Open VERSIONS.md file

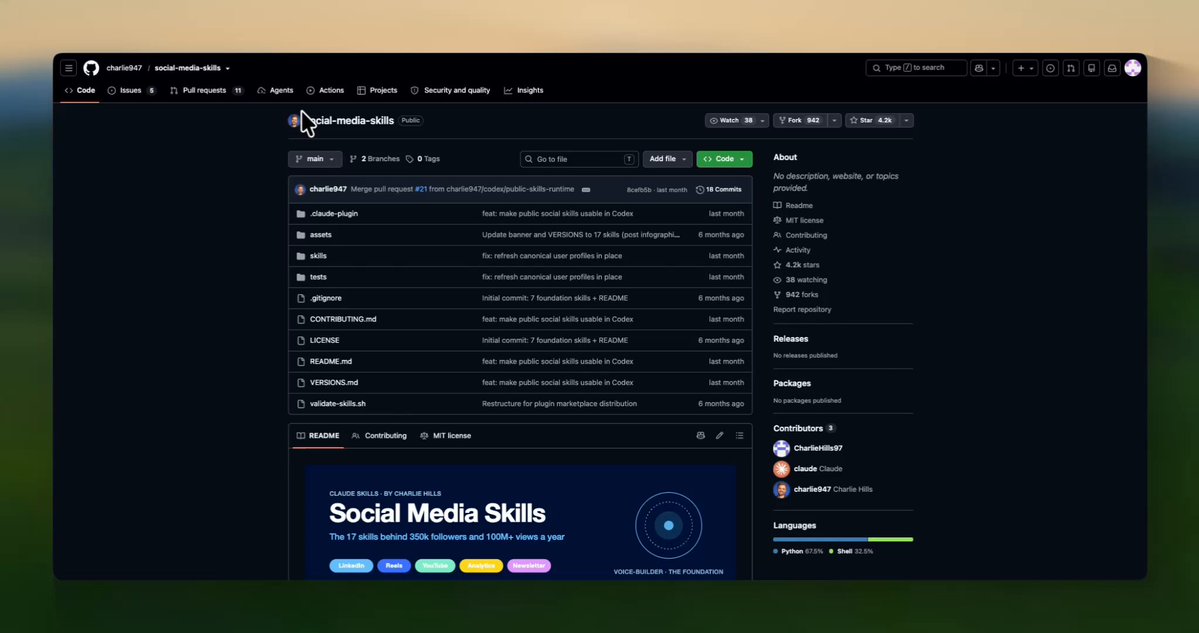click(333, 382)
